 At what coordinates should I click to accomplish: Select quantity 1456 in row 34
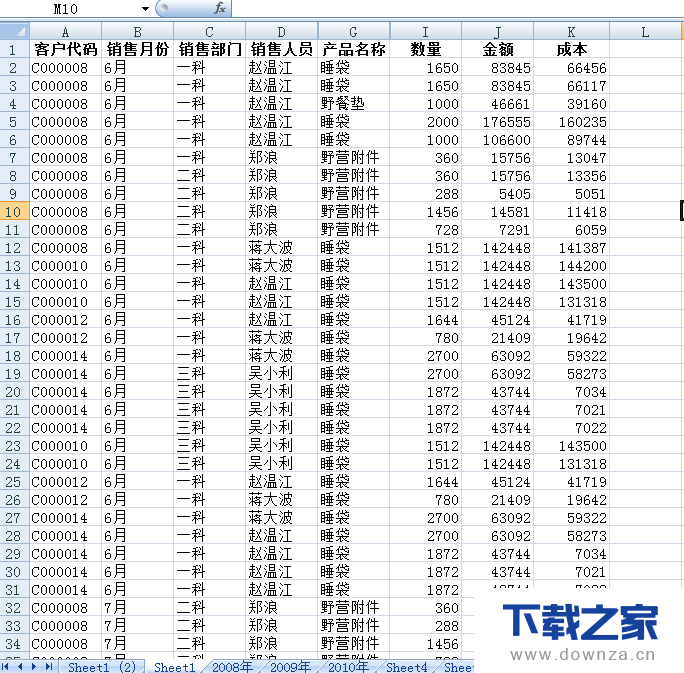425,643
